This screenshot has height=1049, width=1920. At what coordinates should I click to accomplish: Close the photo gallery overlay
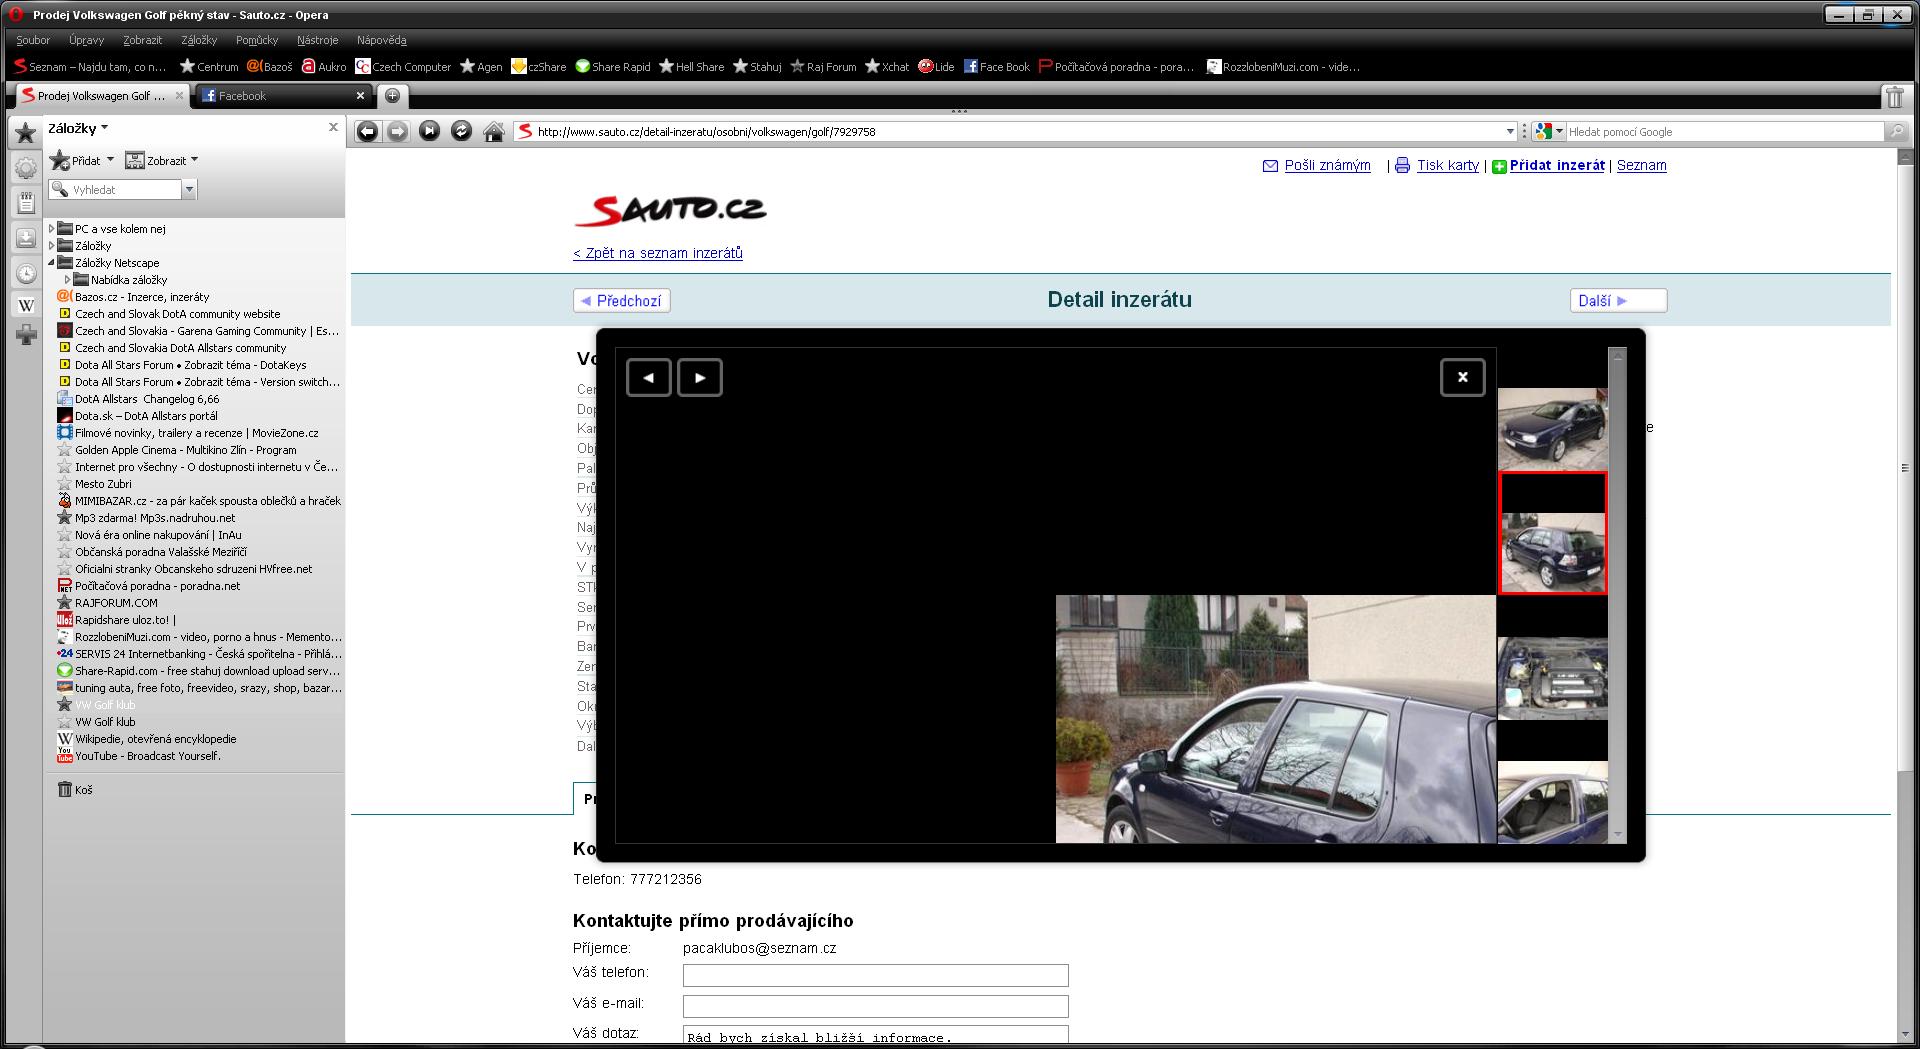click(1462, 378)
